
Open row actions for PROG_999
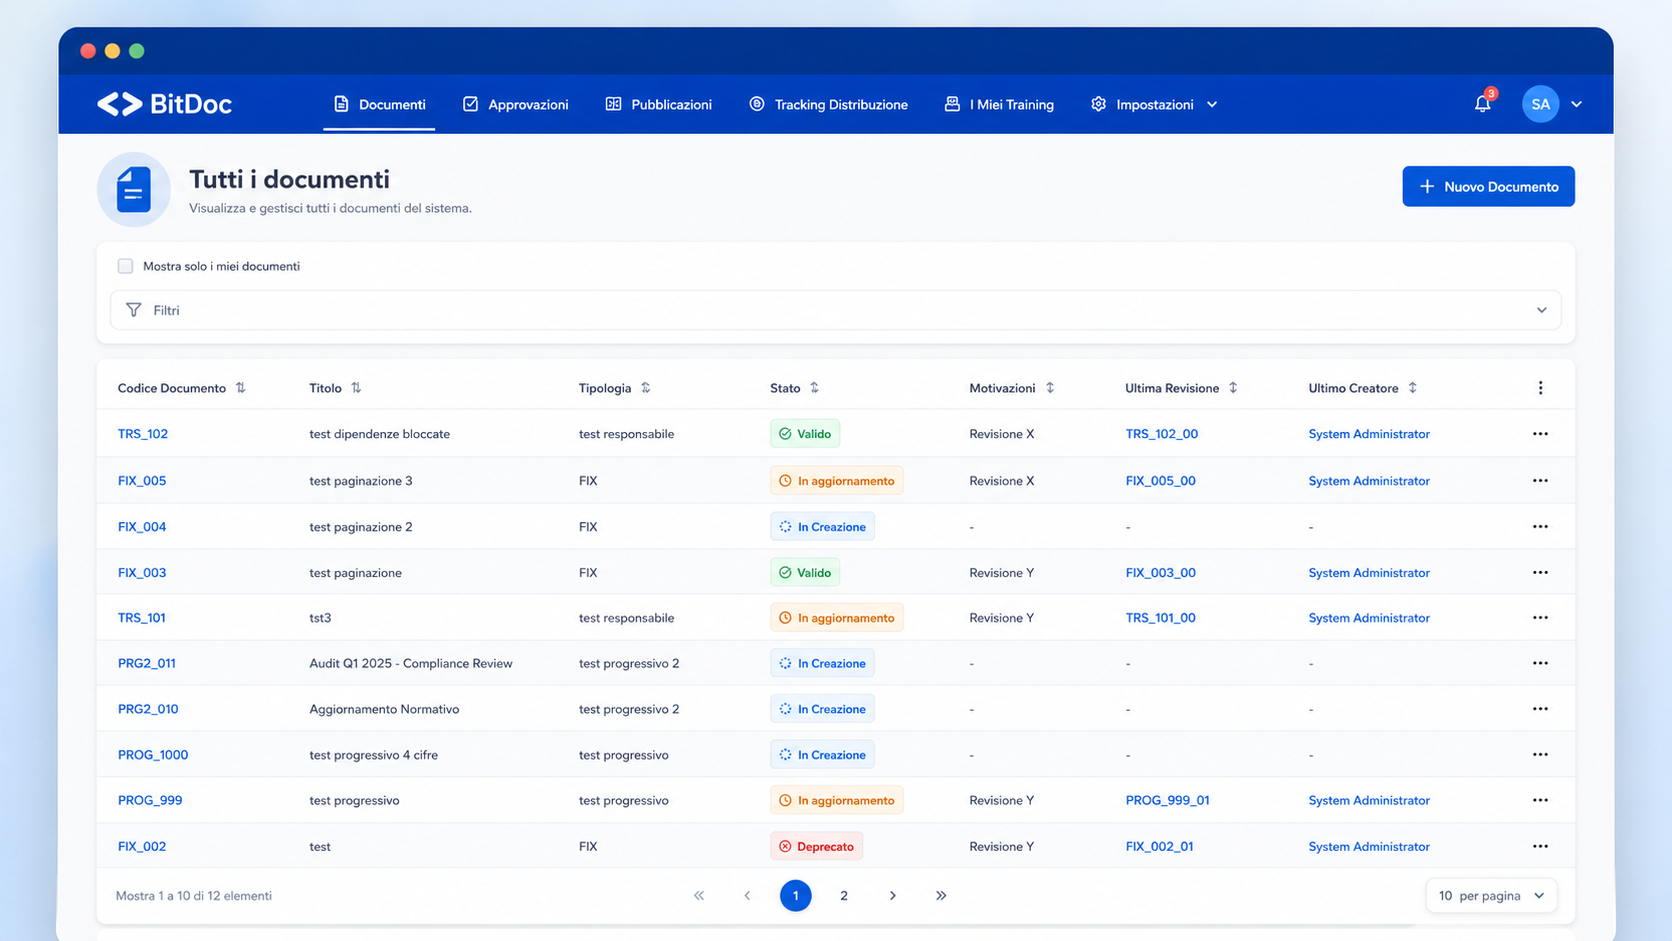point(1540,800)
